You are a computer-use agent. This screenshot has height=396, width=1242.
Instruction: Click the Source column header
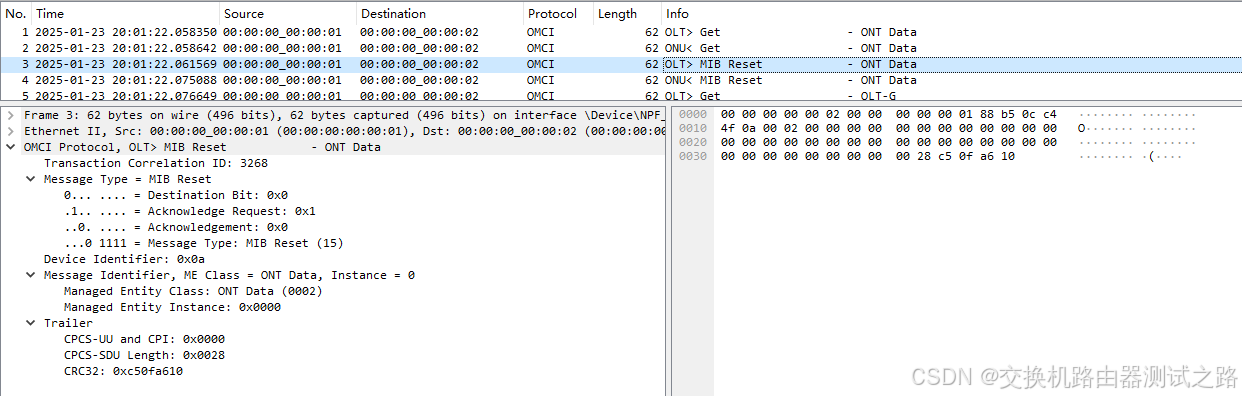click(x=288, y=14)
